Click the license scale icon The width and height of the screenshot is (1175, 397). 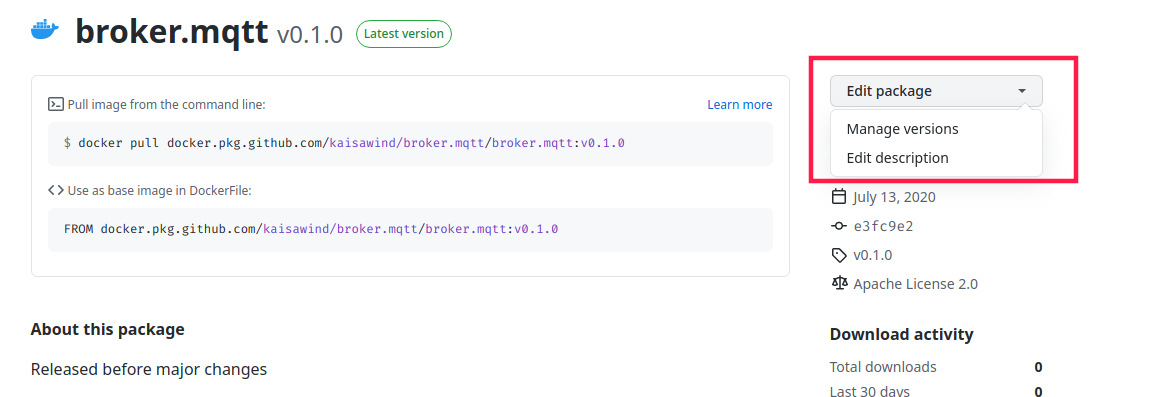pos(839,284)
